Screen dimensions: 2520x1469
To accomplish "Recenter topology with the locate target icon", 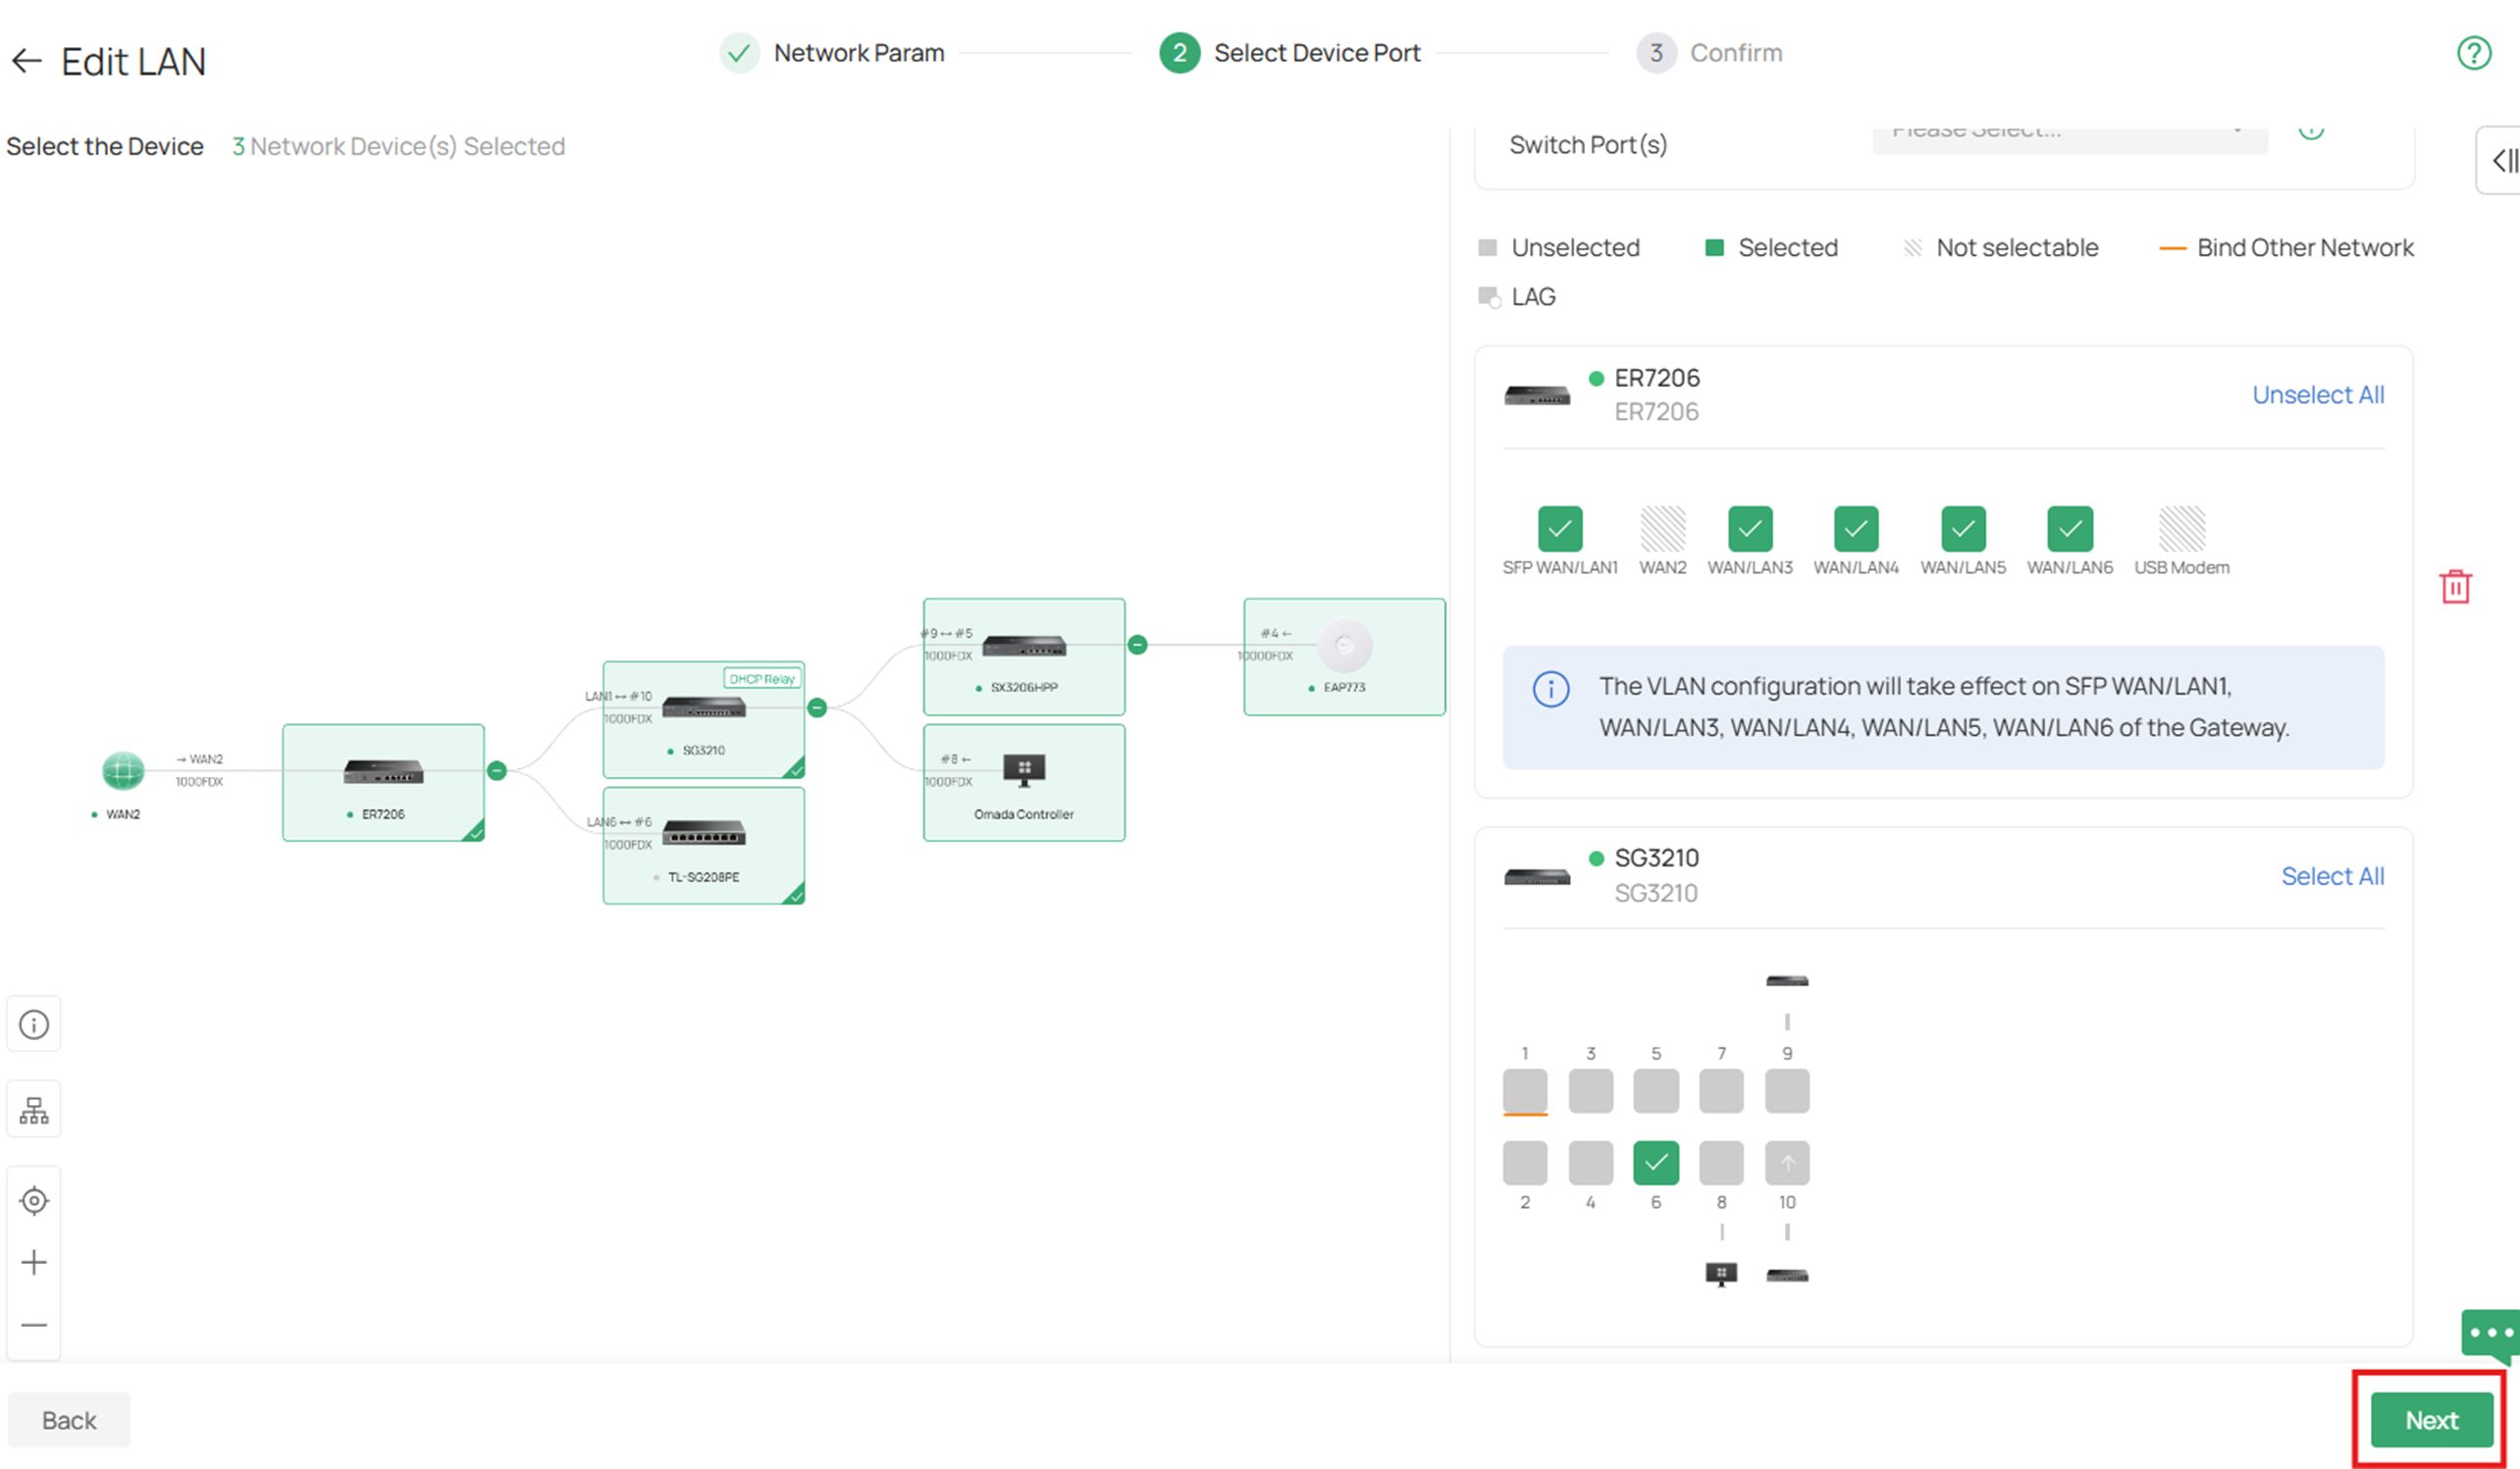I will pyautogui.click(x=34, y=1200).
